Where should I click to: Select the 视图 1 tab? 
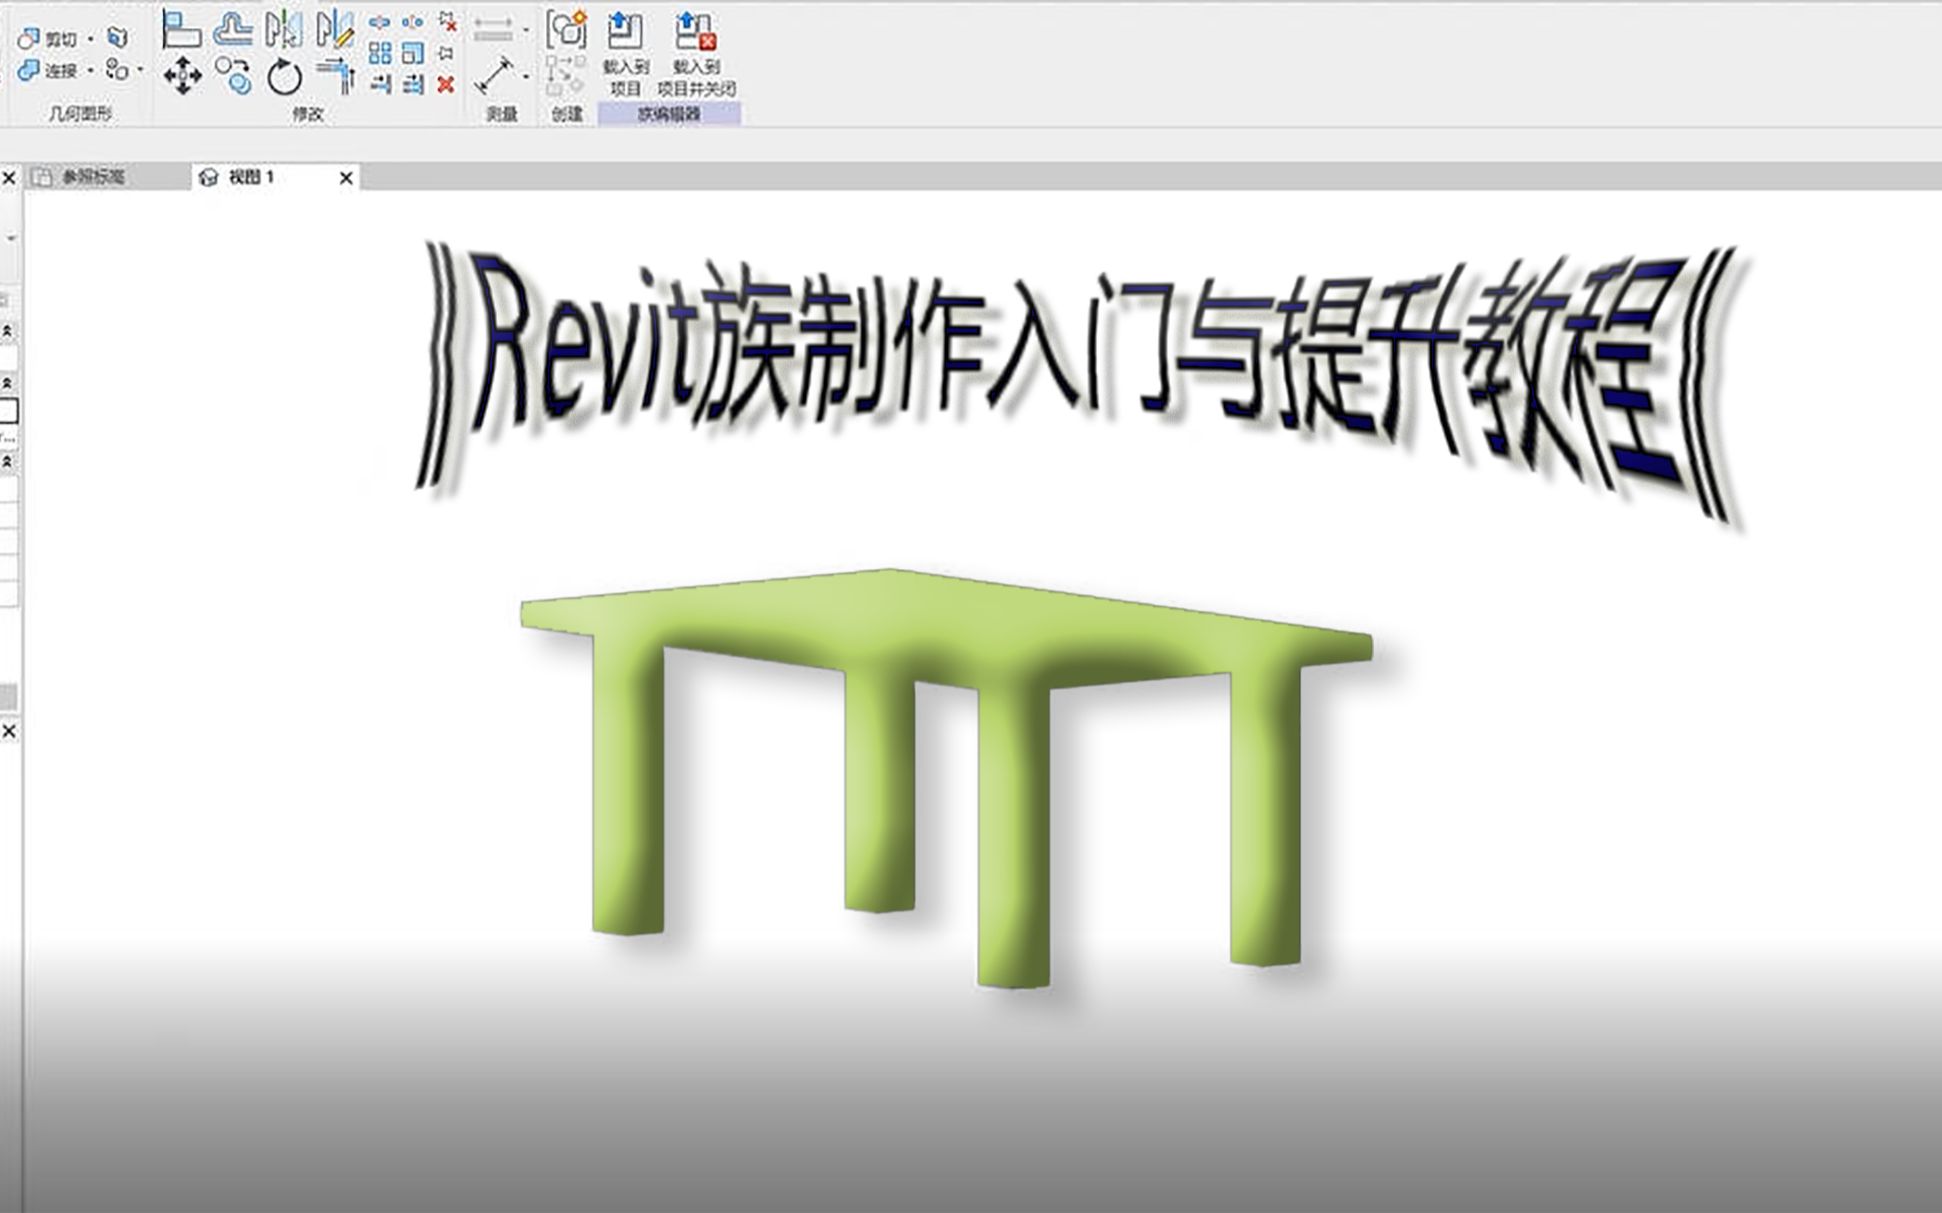(251, 177)
